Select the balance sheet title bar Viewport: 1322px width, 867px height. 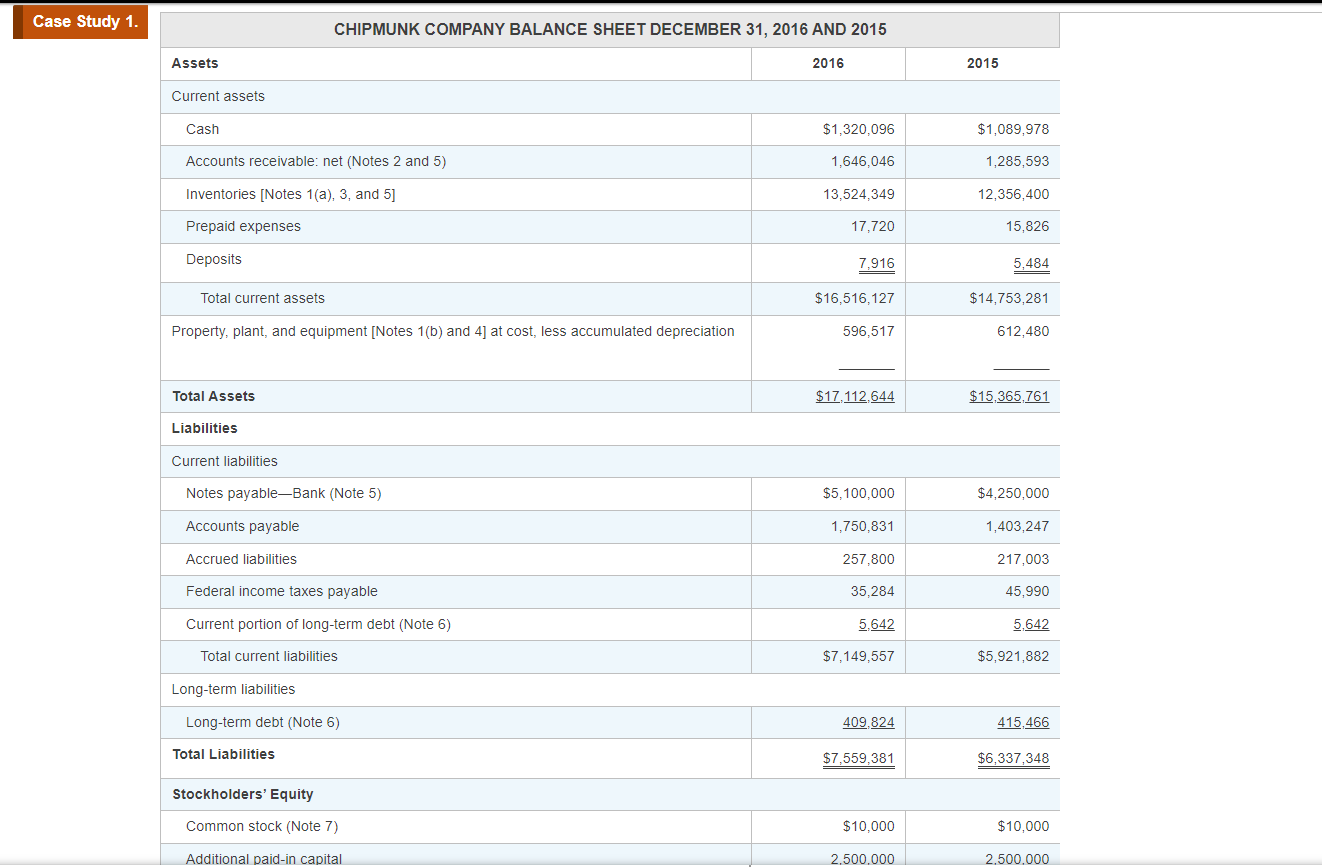610,29
